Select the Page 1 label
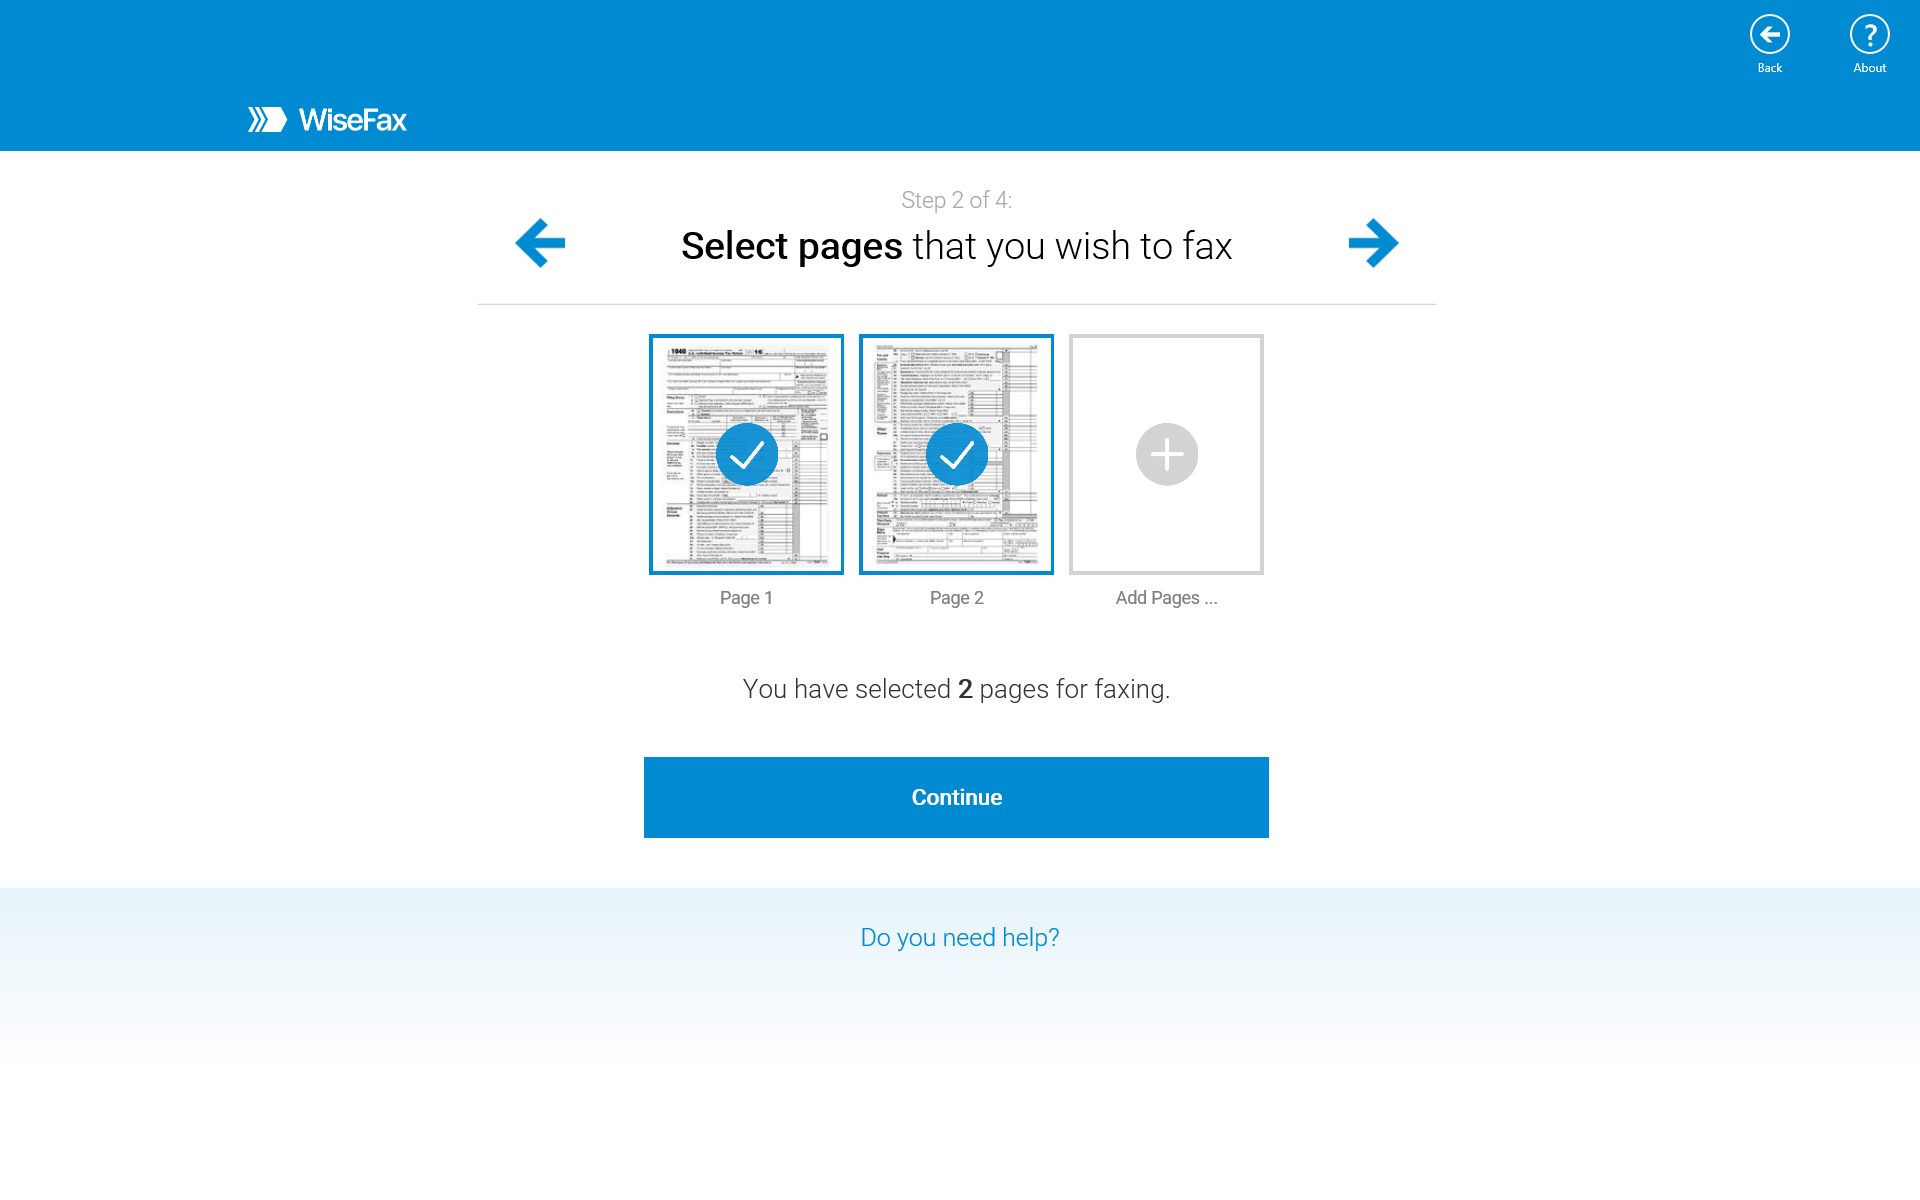Screen dimensions: 1920x1200 point(746,598)
